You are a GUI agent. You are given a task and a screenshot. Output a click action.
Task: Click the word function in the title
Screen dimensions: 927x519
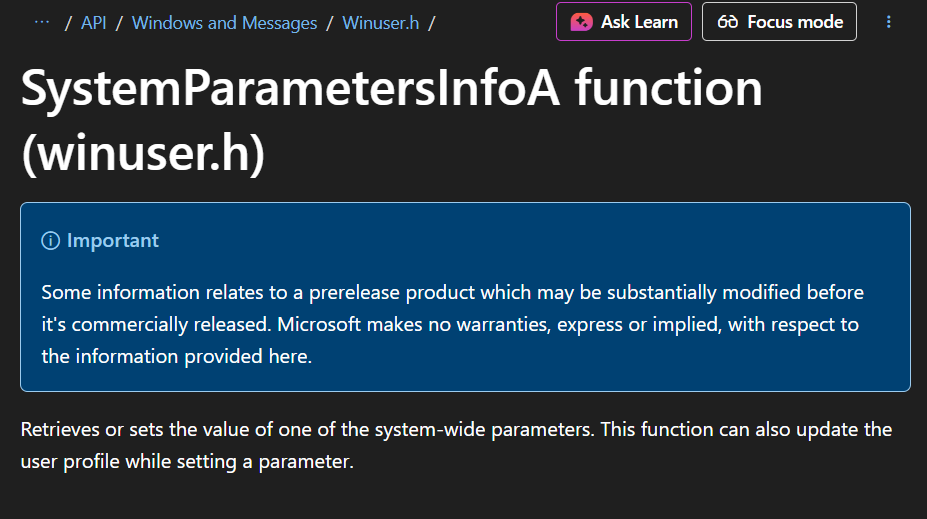click(x=668, y=90)
